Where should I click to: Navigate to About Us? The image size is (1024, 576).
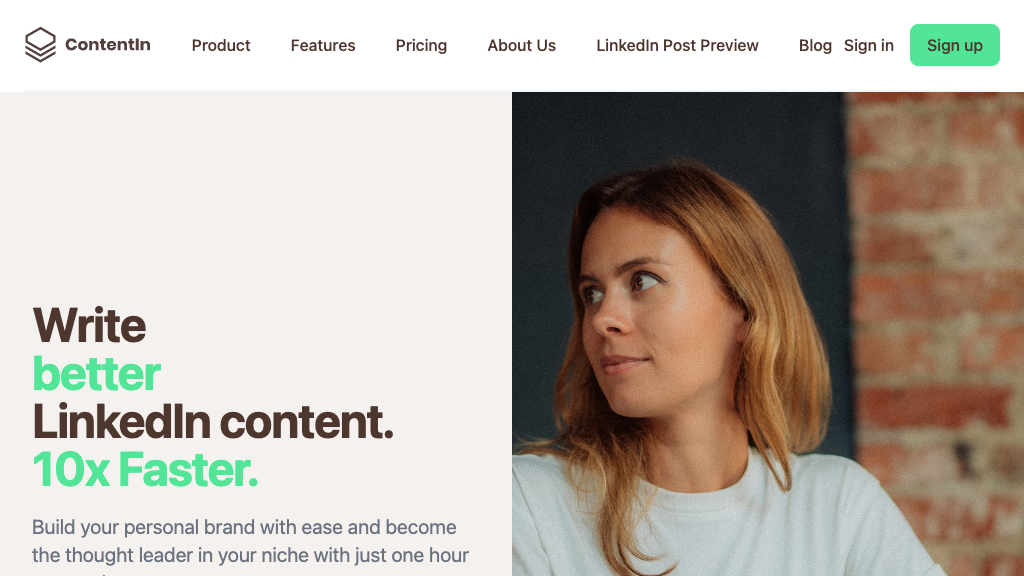521,45
